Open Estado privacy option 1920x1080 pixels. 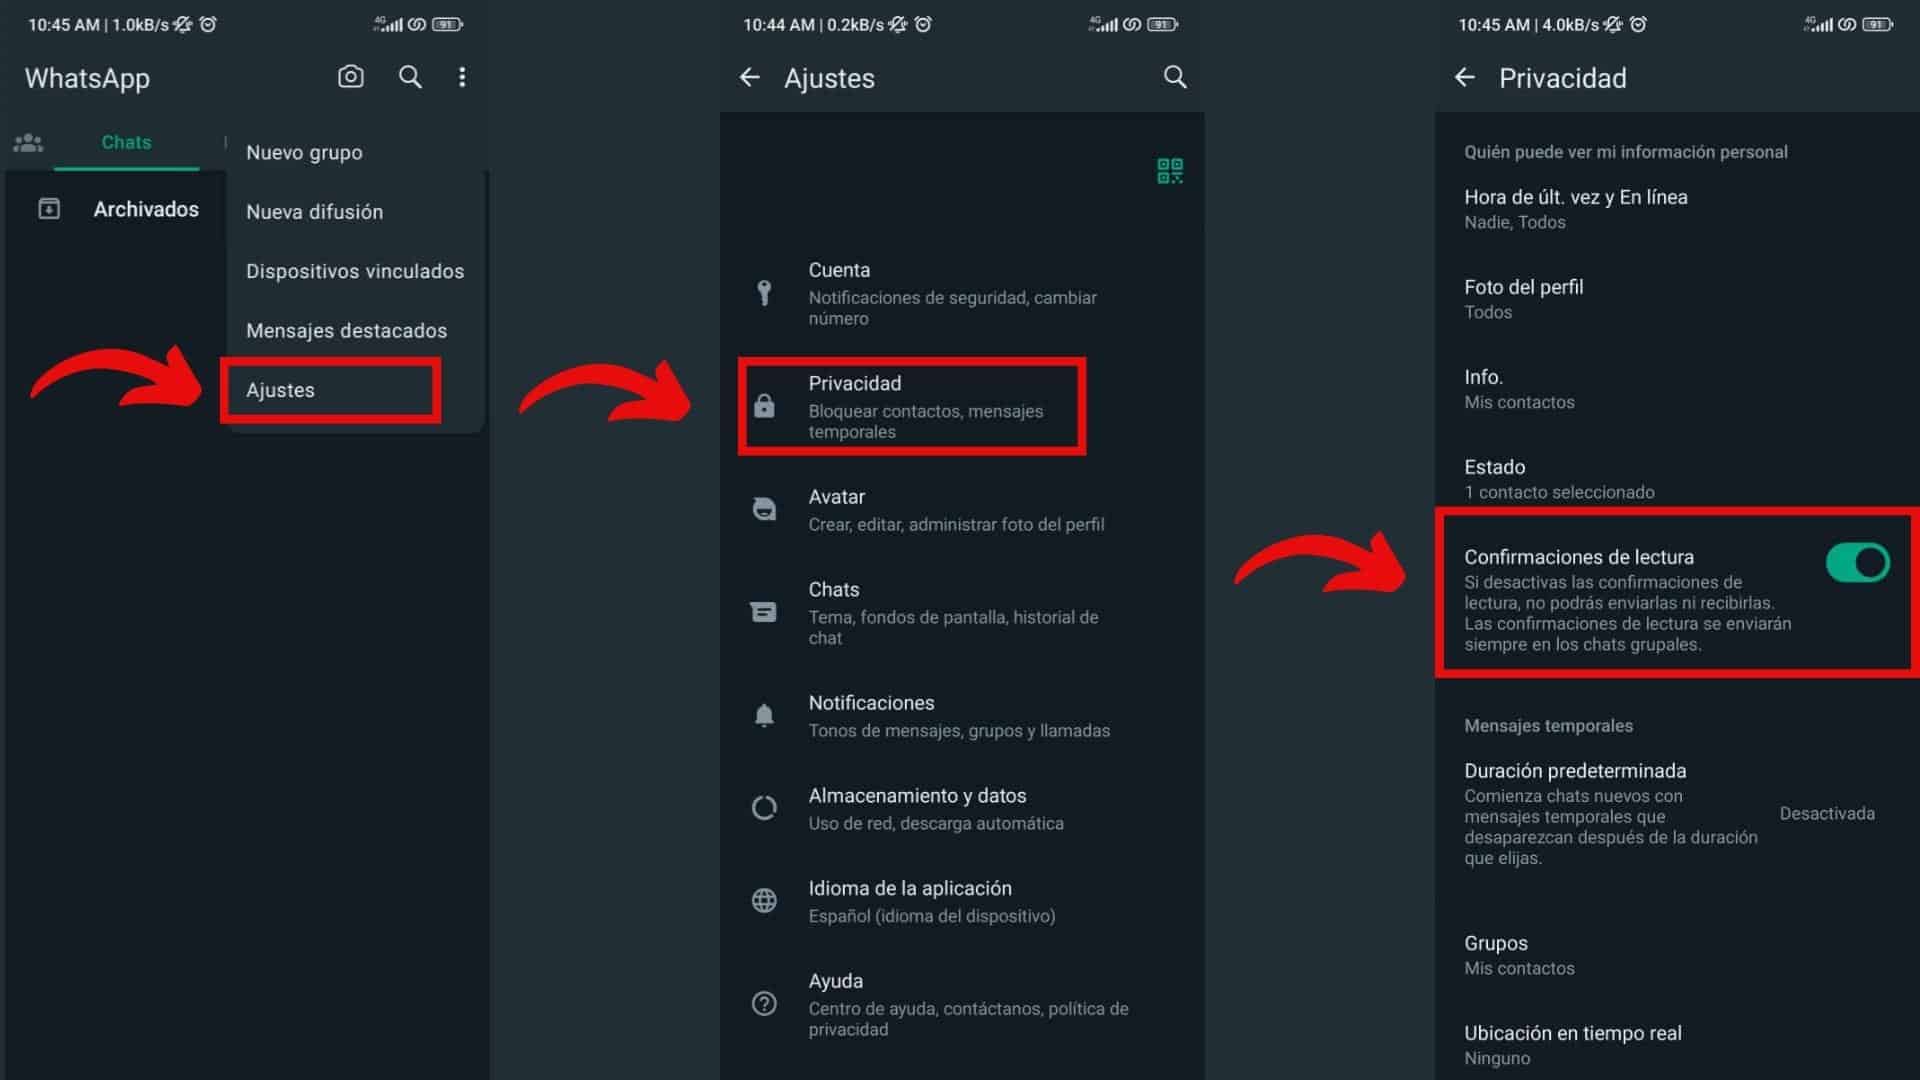point(1677,478)
